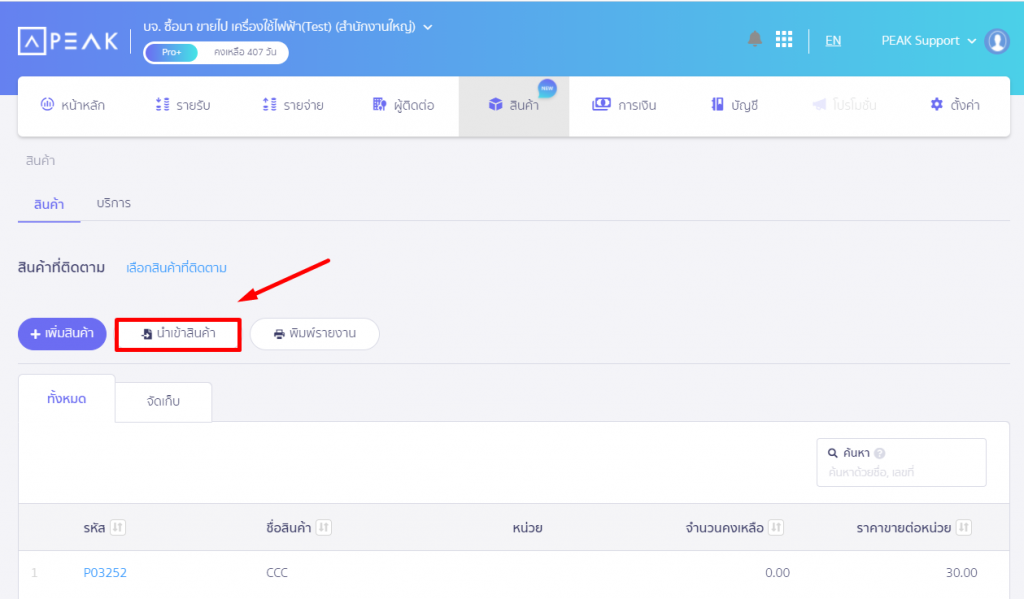This screenshot has width=1024, height=599.
Task: Open the ตั้งค่า settings menu
Action: click(x=954, y=105)
